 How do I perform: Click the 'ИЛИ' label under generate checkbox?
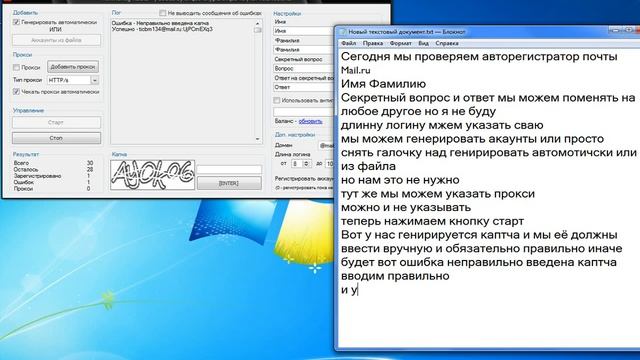pos(55,29)
